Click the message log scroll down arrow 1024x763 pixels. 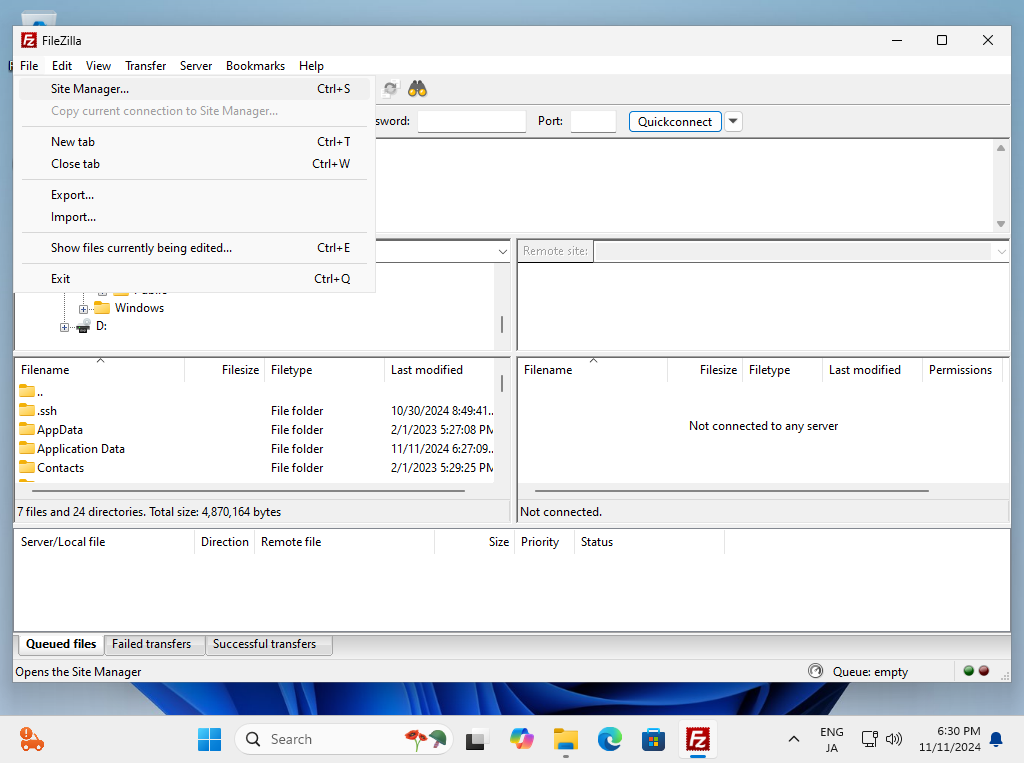pos(1000,224)
